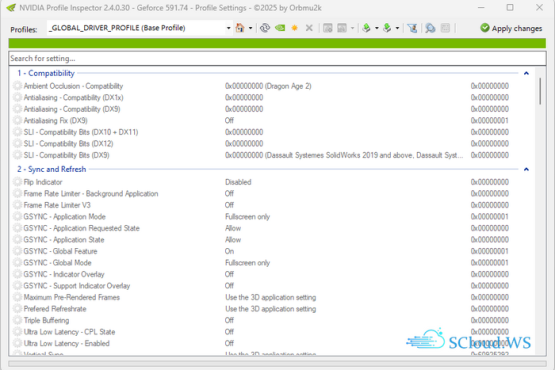Viewport: 555px width, 370px height.
Task: Select SLI - Compatibility Bits (DX9) setting name
Action: (x=67, y=155)
